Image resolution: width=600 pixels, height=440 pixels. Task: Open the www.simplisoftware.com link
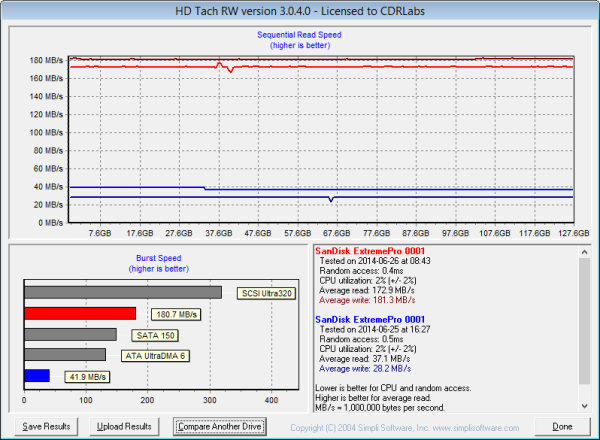click(x=477, y=427)
